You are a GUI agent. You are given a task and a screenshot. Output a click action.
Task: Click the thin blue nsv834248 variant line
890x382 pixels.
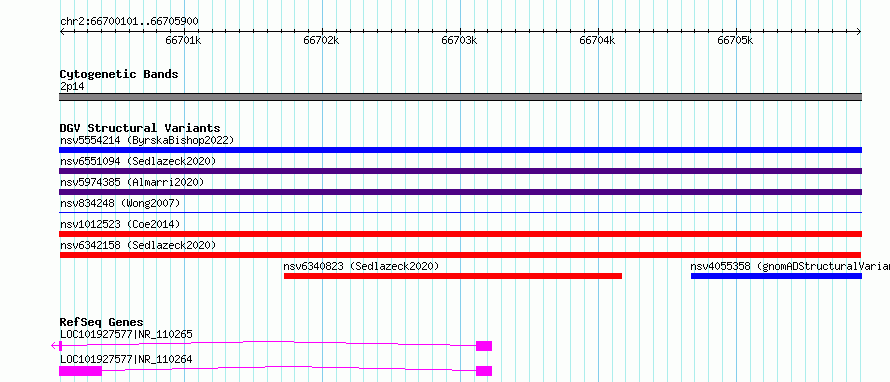[460, 212]
